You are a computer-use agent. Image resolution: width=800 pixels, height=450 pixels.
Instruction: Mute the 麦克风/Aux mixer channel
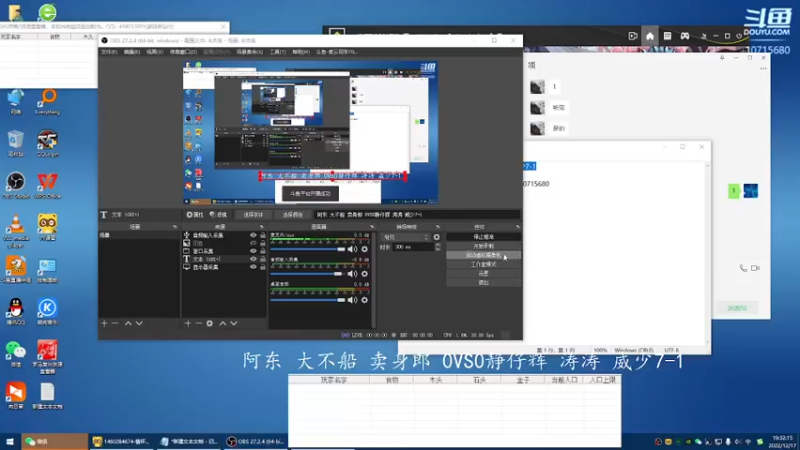tap(352, 249)
